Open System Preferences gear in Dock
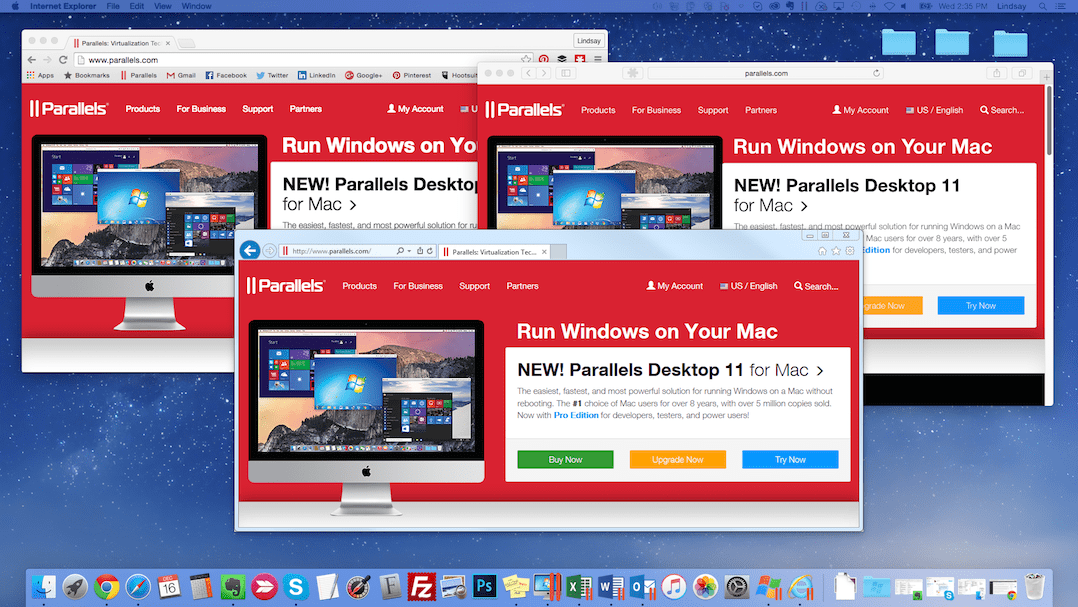Viewport: 1078px width, 607px height. tap(736, 586)
